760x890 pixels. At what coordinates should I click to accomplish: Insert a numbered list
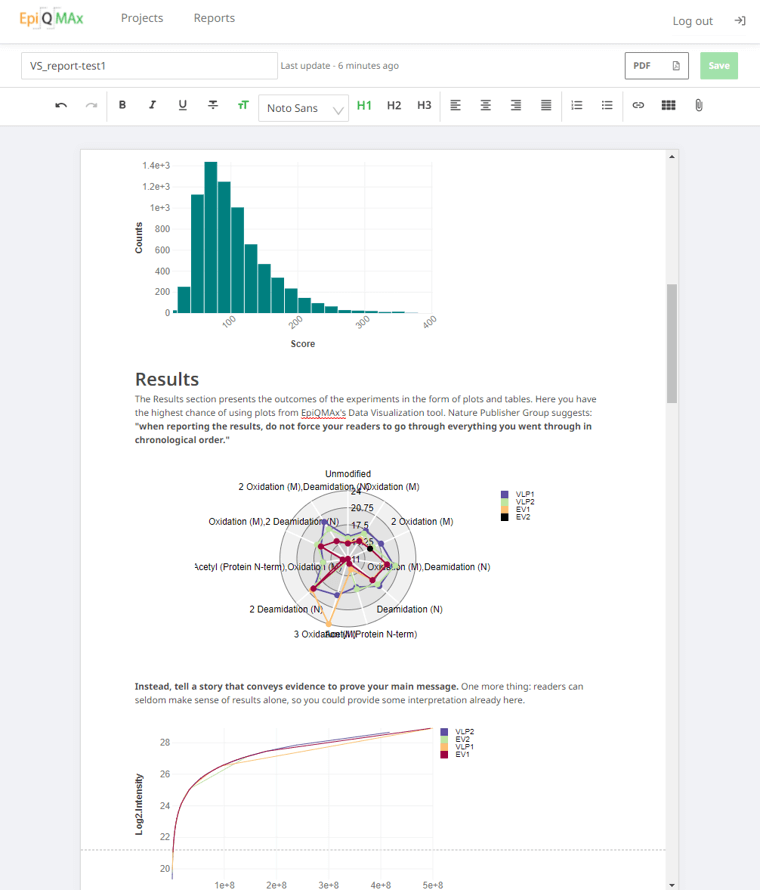tap(576, 105)
